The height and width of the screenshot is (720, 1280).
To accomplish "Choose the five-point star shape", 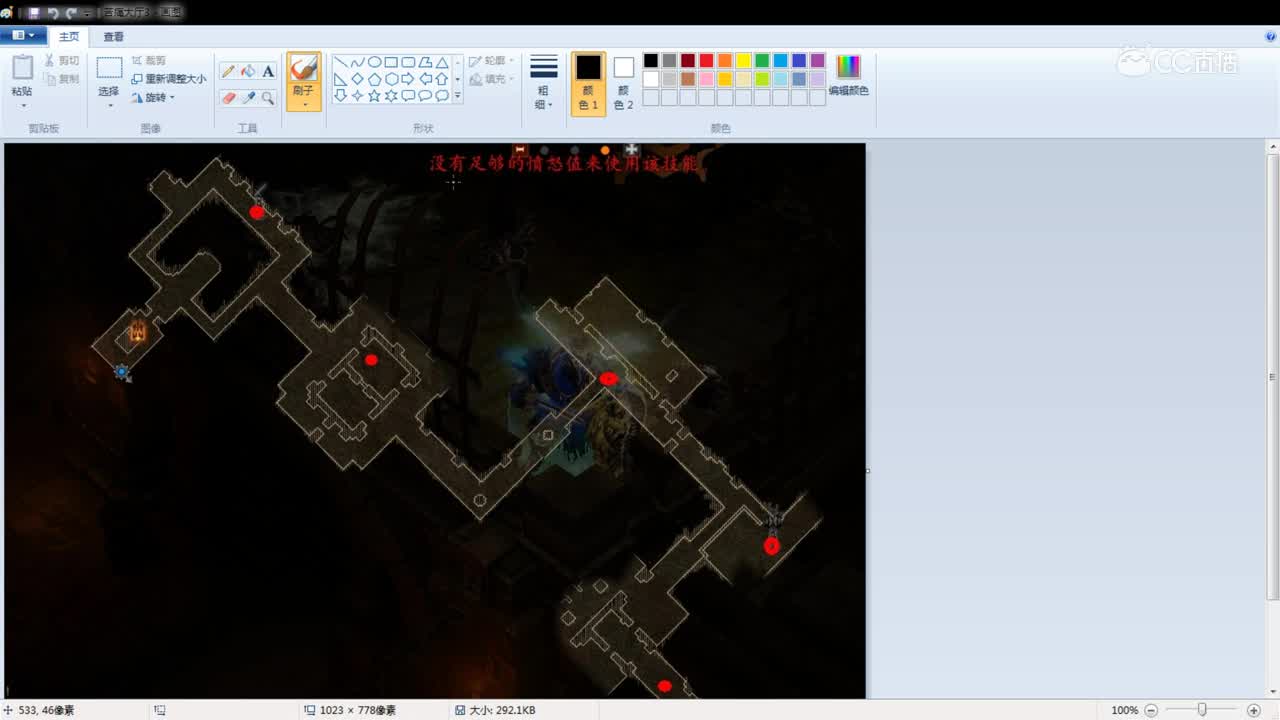I will pyautogui.click(x=375, y=96).
